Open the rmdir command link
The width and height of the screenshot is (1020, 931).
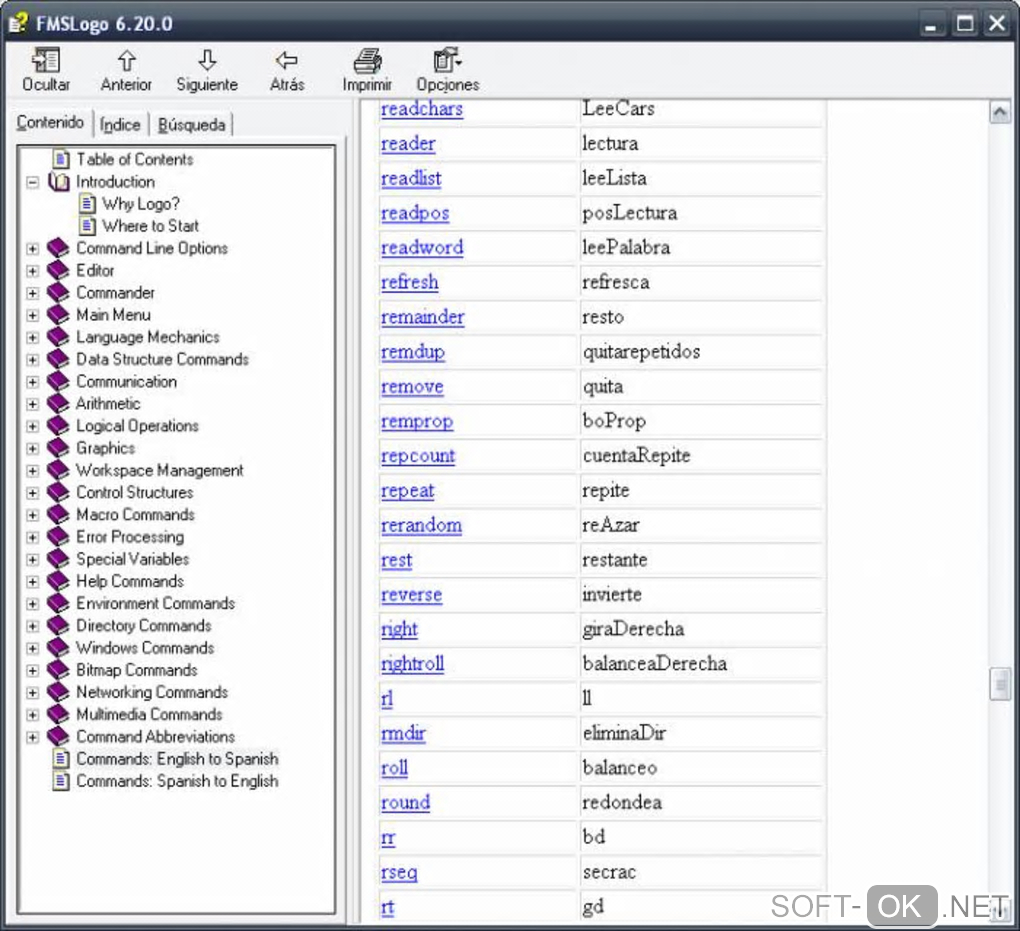403,733
